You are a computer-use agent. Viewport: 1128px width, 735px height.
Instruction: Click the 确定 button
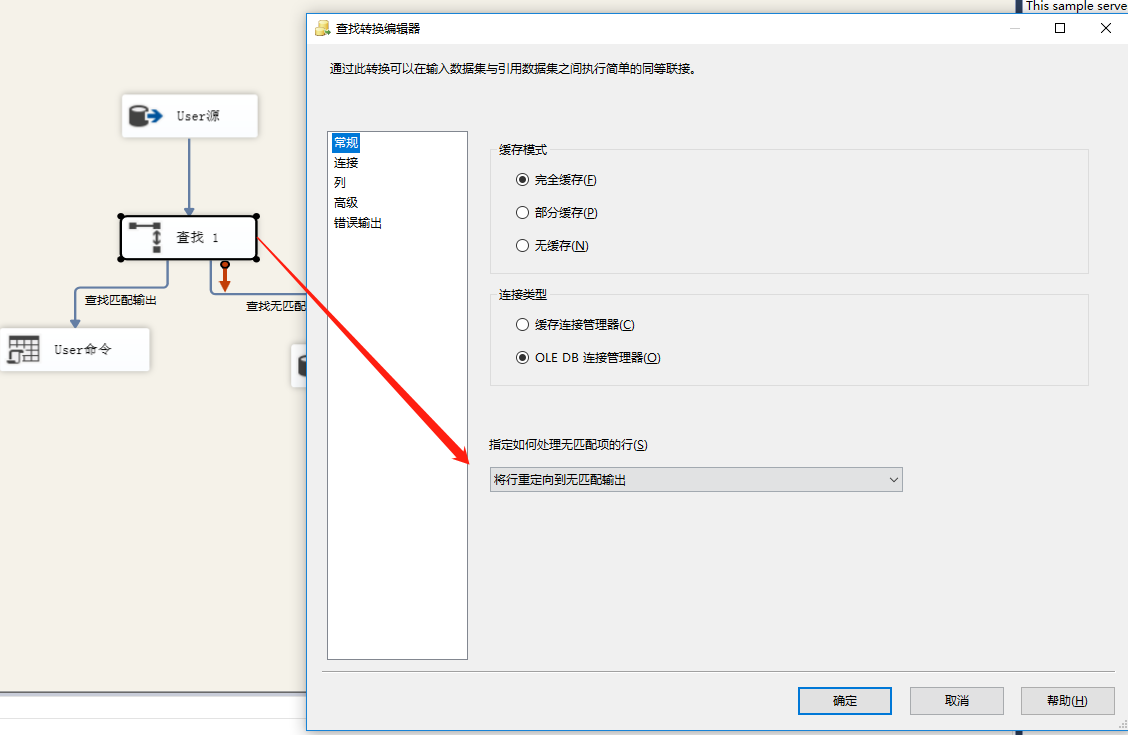click(845, 700)
